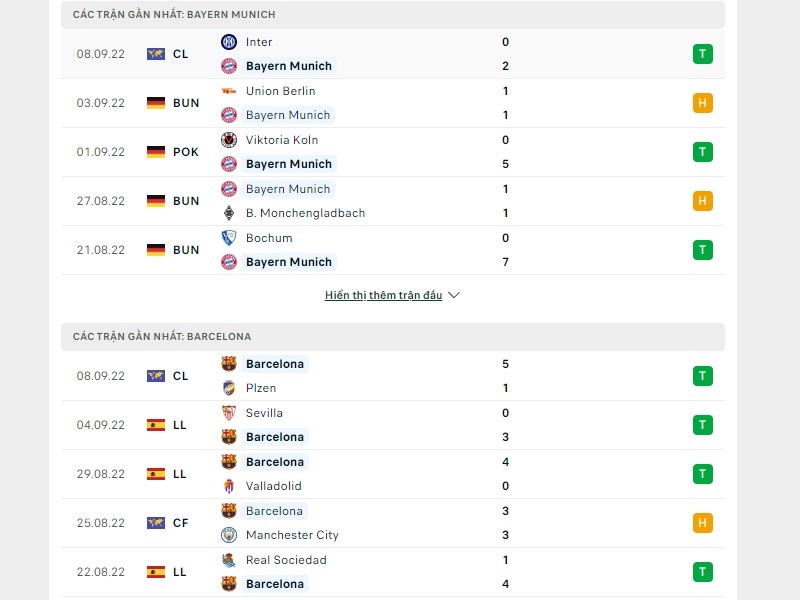
Task: Click the German flag on the POK row
Action: (x=155, y=152)
